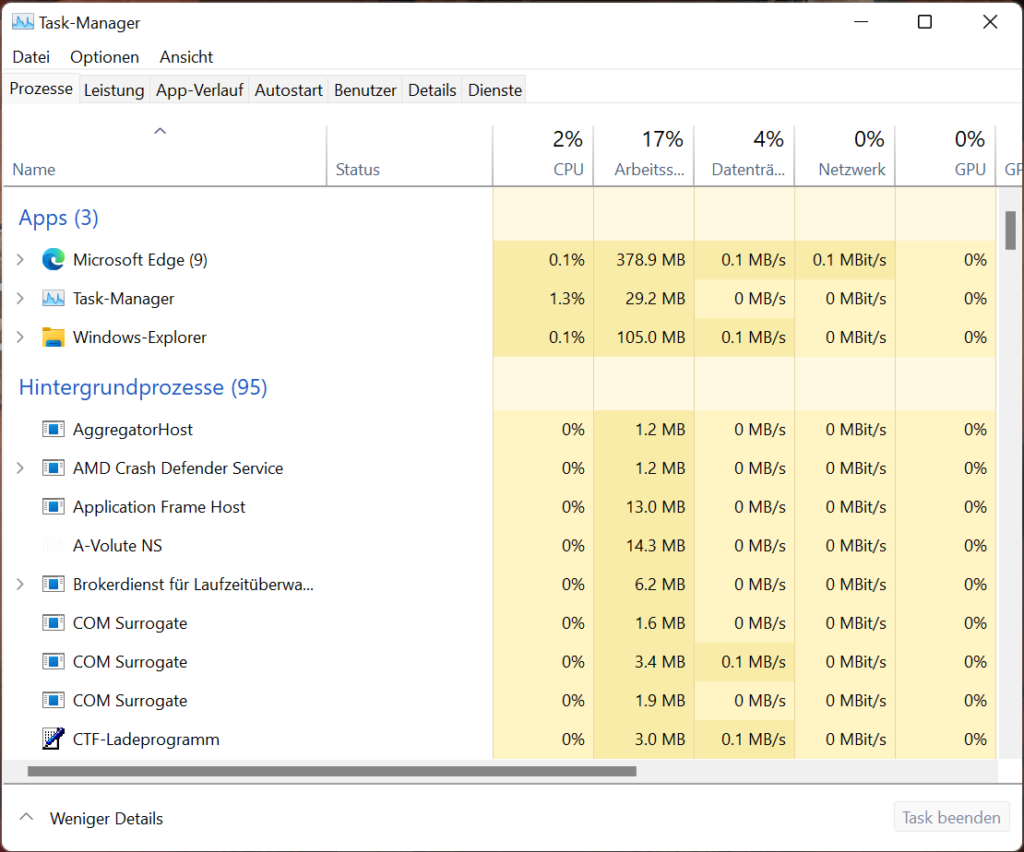Open the Ansicht menu

click(x=186, y=57)
